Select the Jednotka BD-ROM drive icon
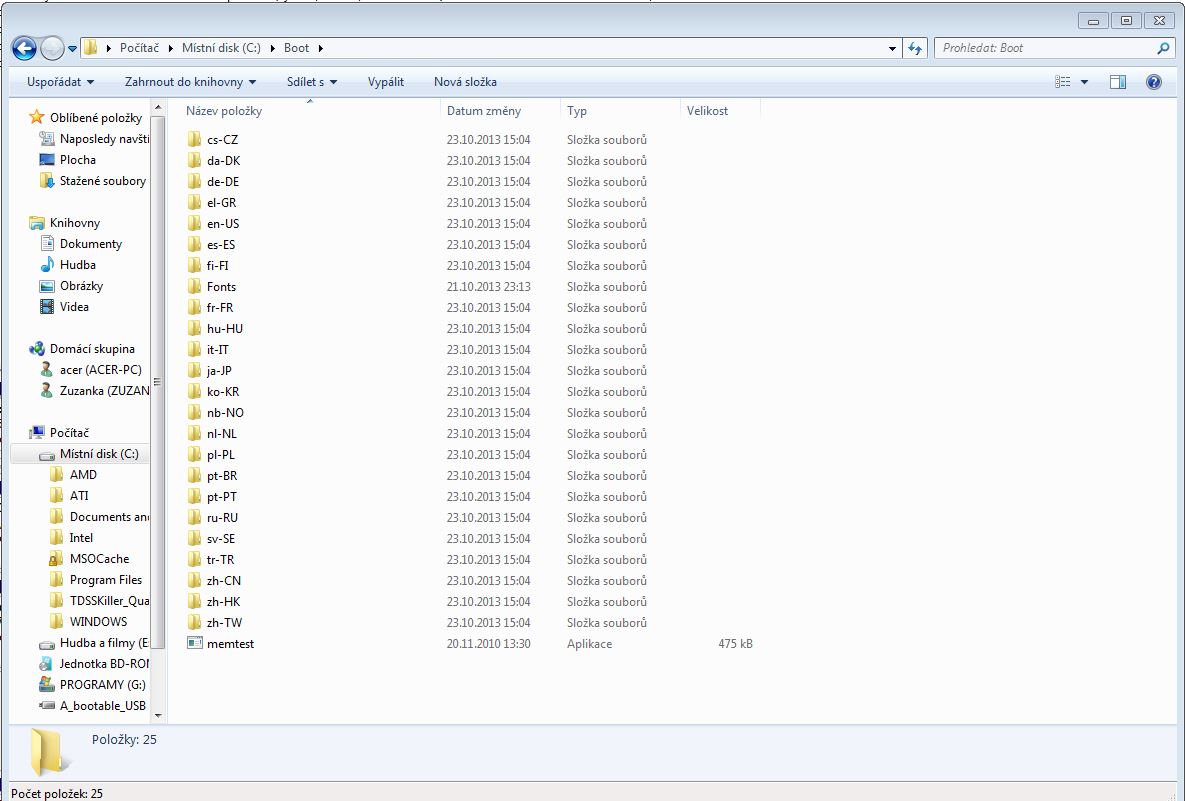Viewport: 1185px width, 801px height. (x=47, y=663)
